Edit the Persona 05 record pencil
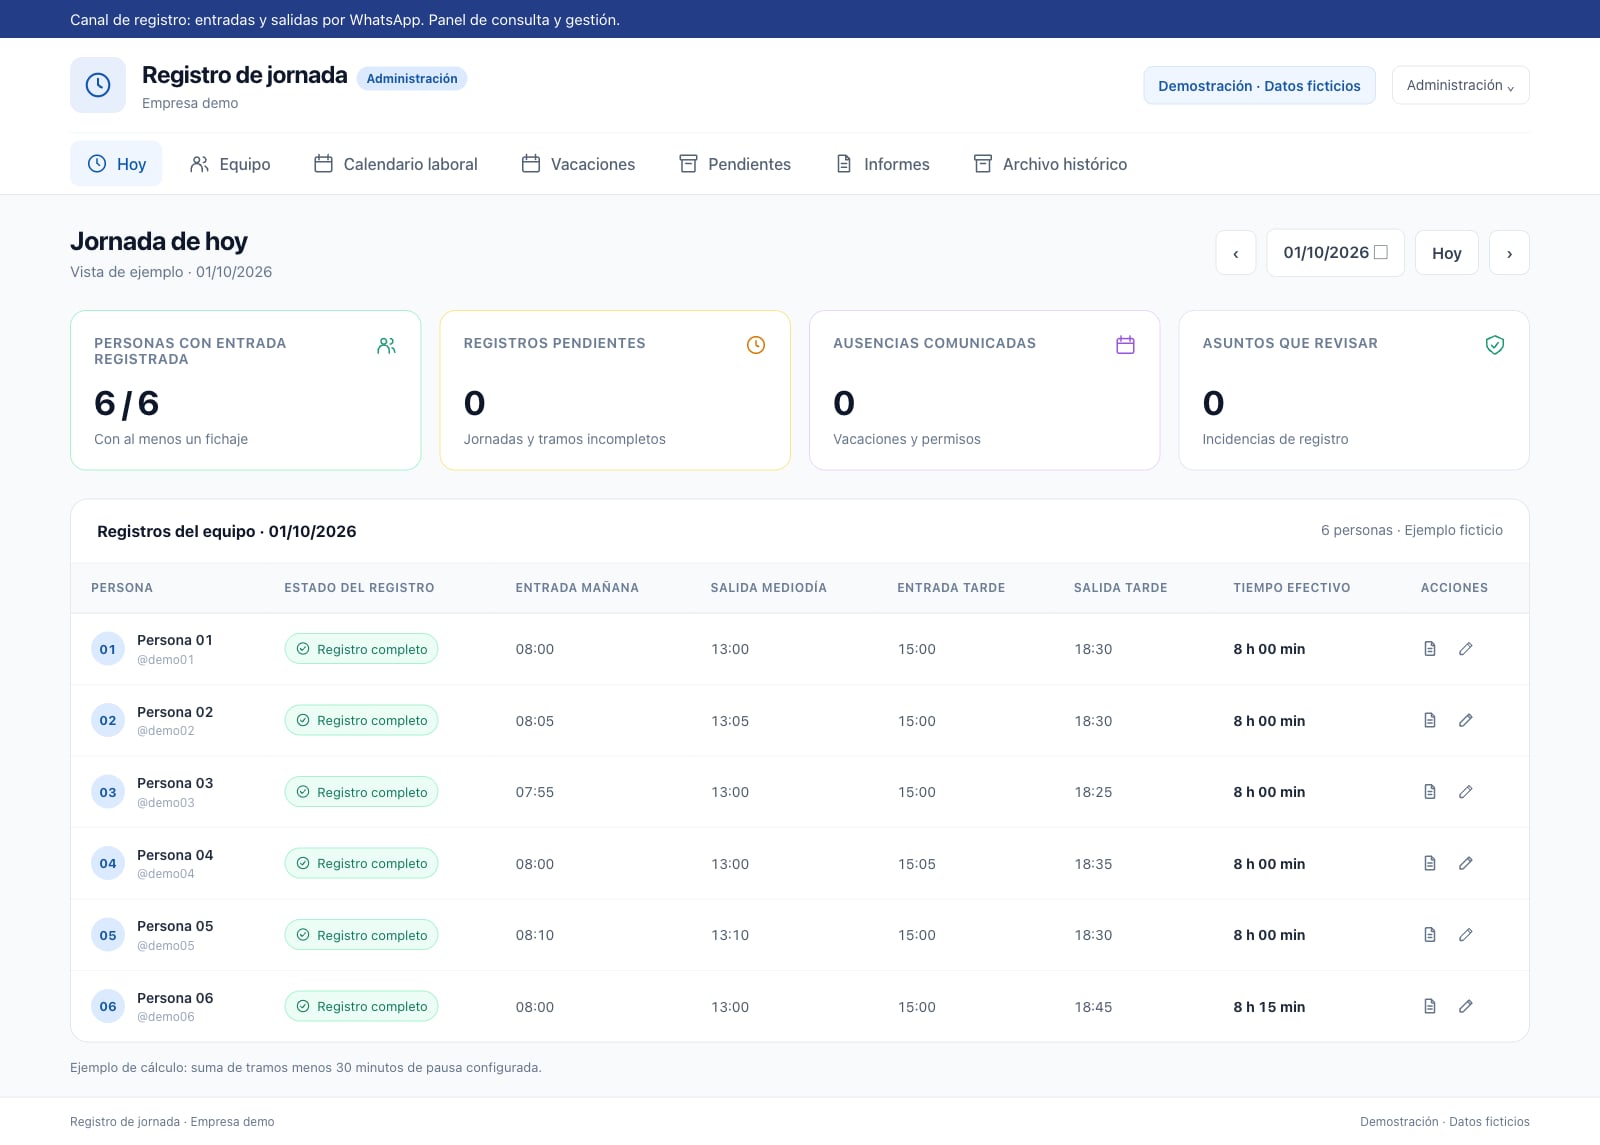Screen dimensions: 1600x1145 tap(1466, 935)
